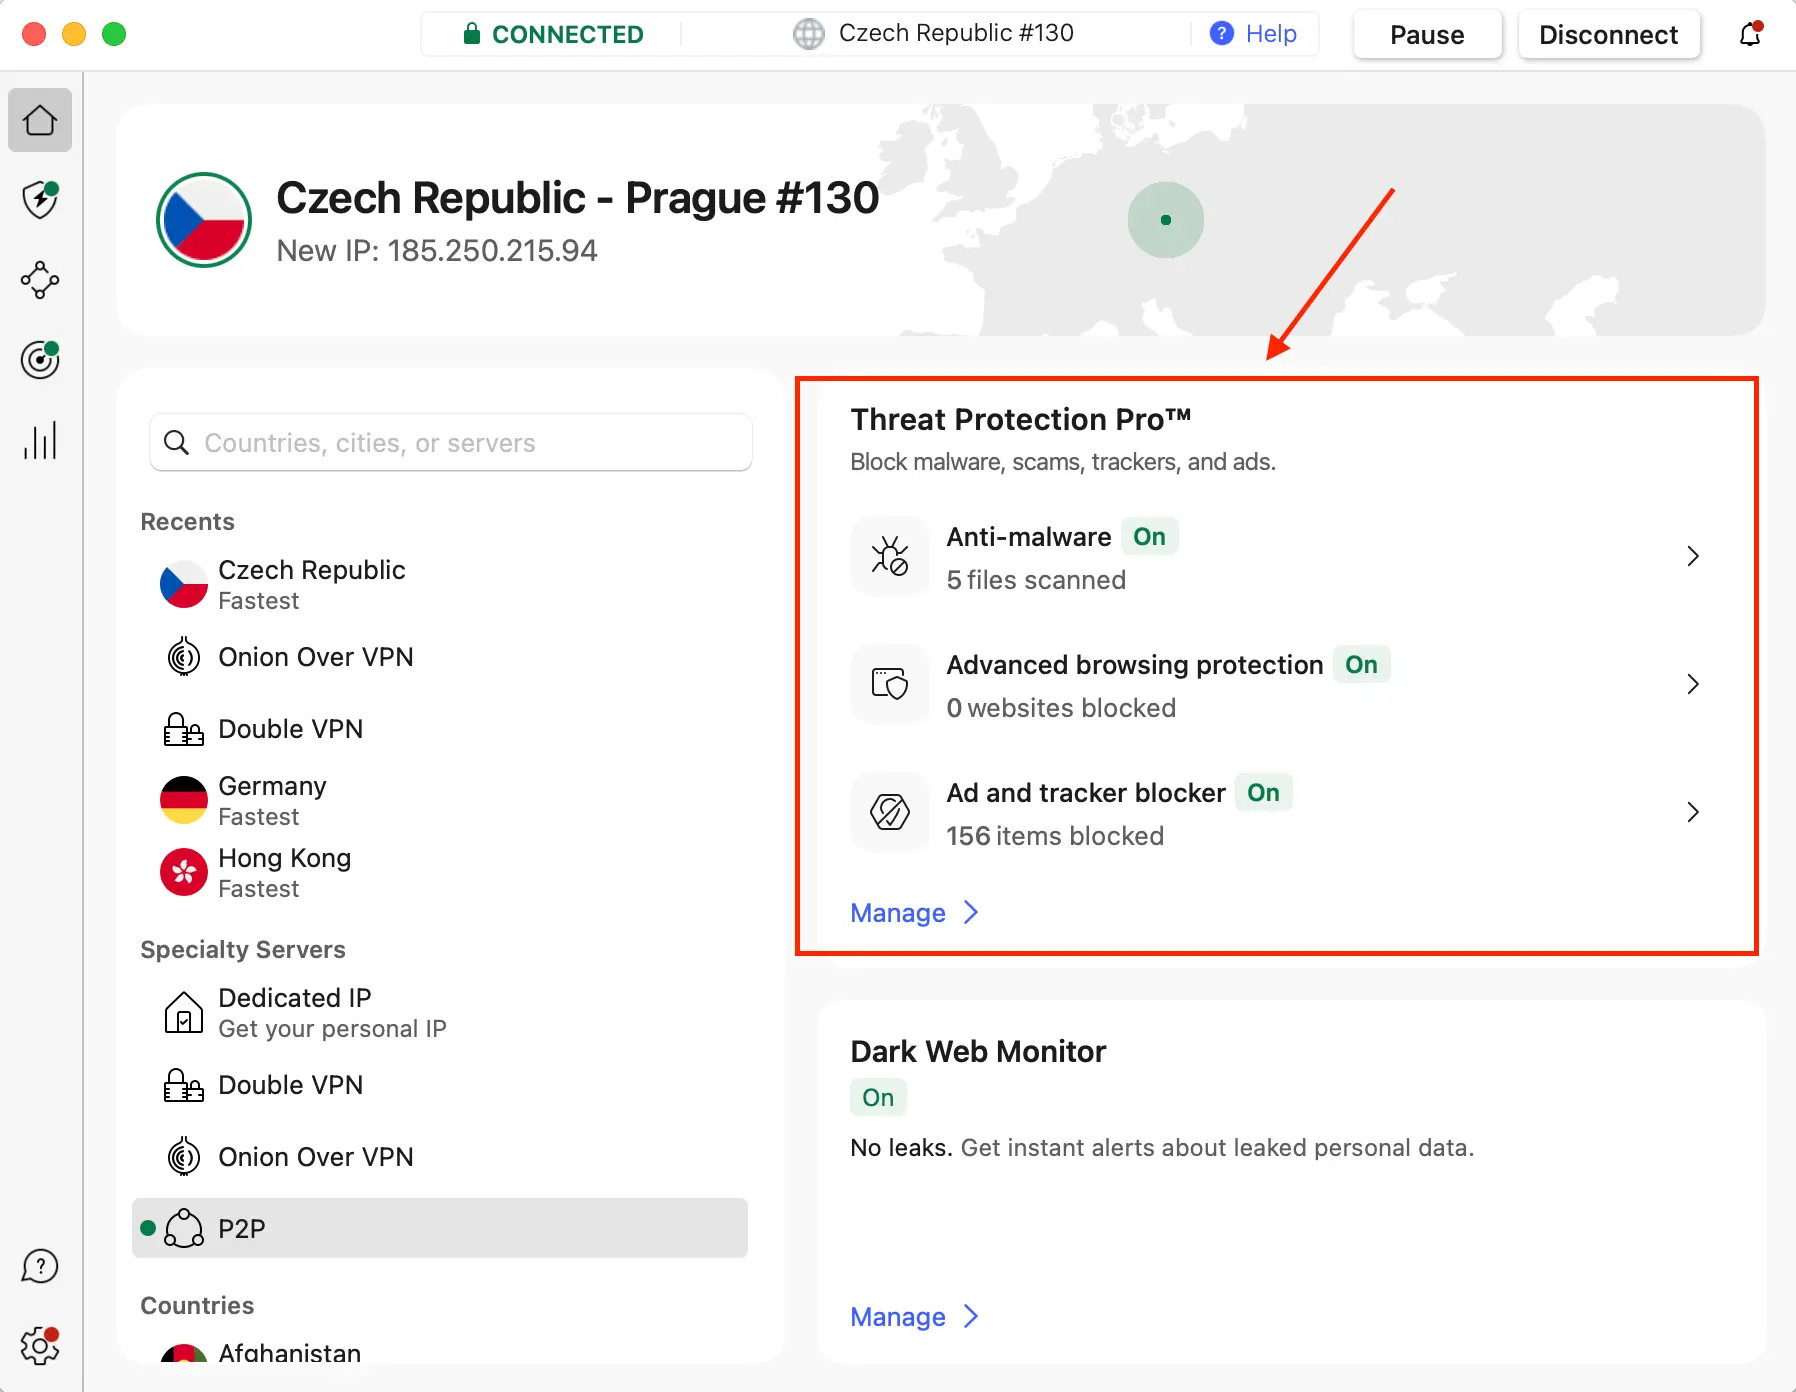Open statistics bars icon in sidebar
The width and height of the screenshot is (1796, 1392).
[x=40, y=440]
